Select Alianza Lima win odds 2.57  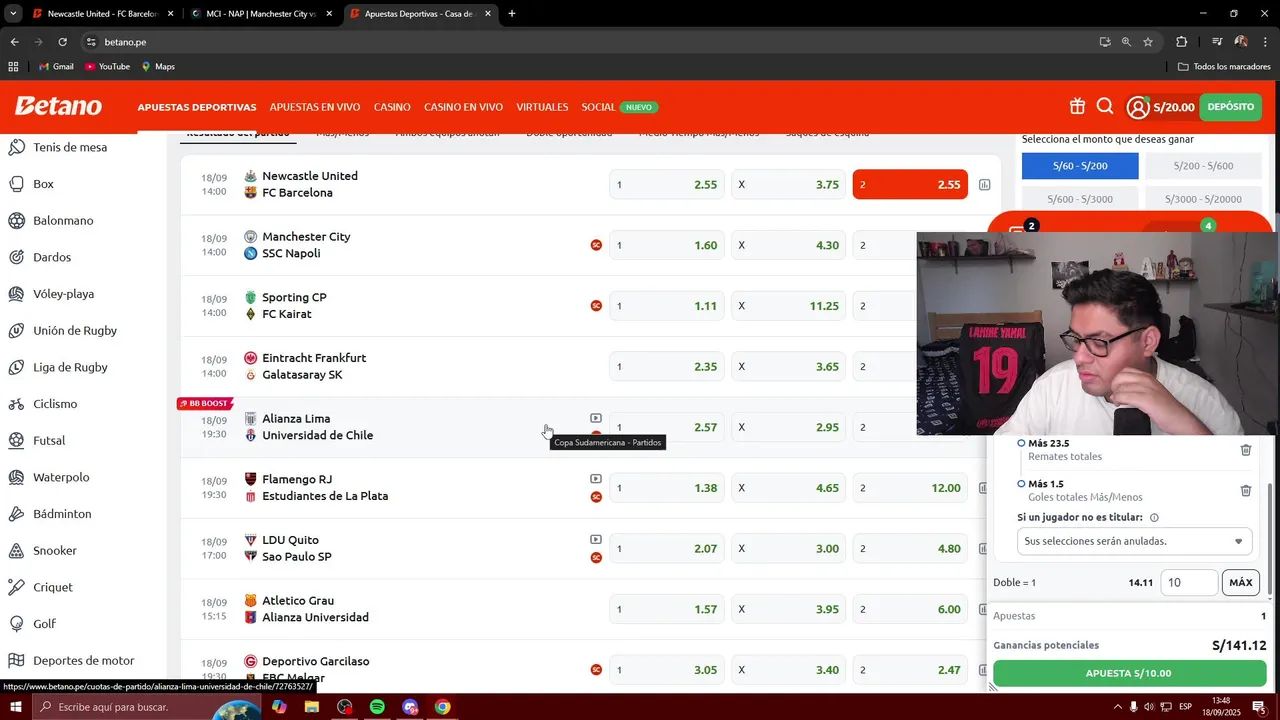coord(667,427)
